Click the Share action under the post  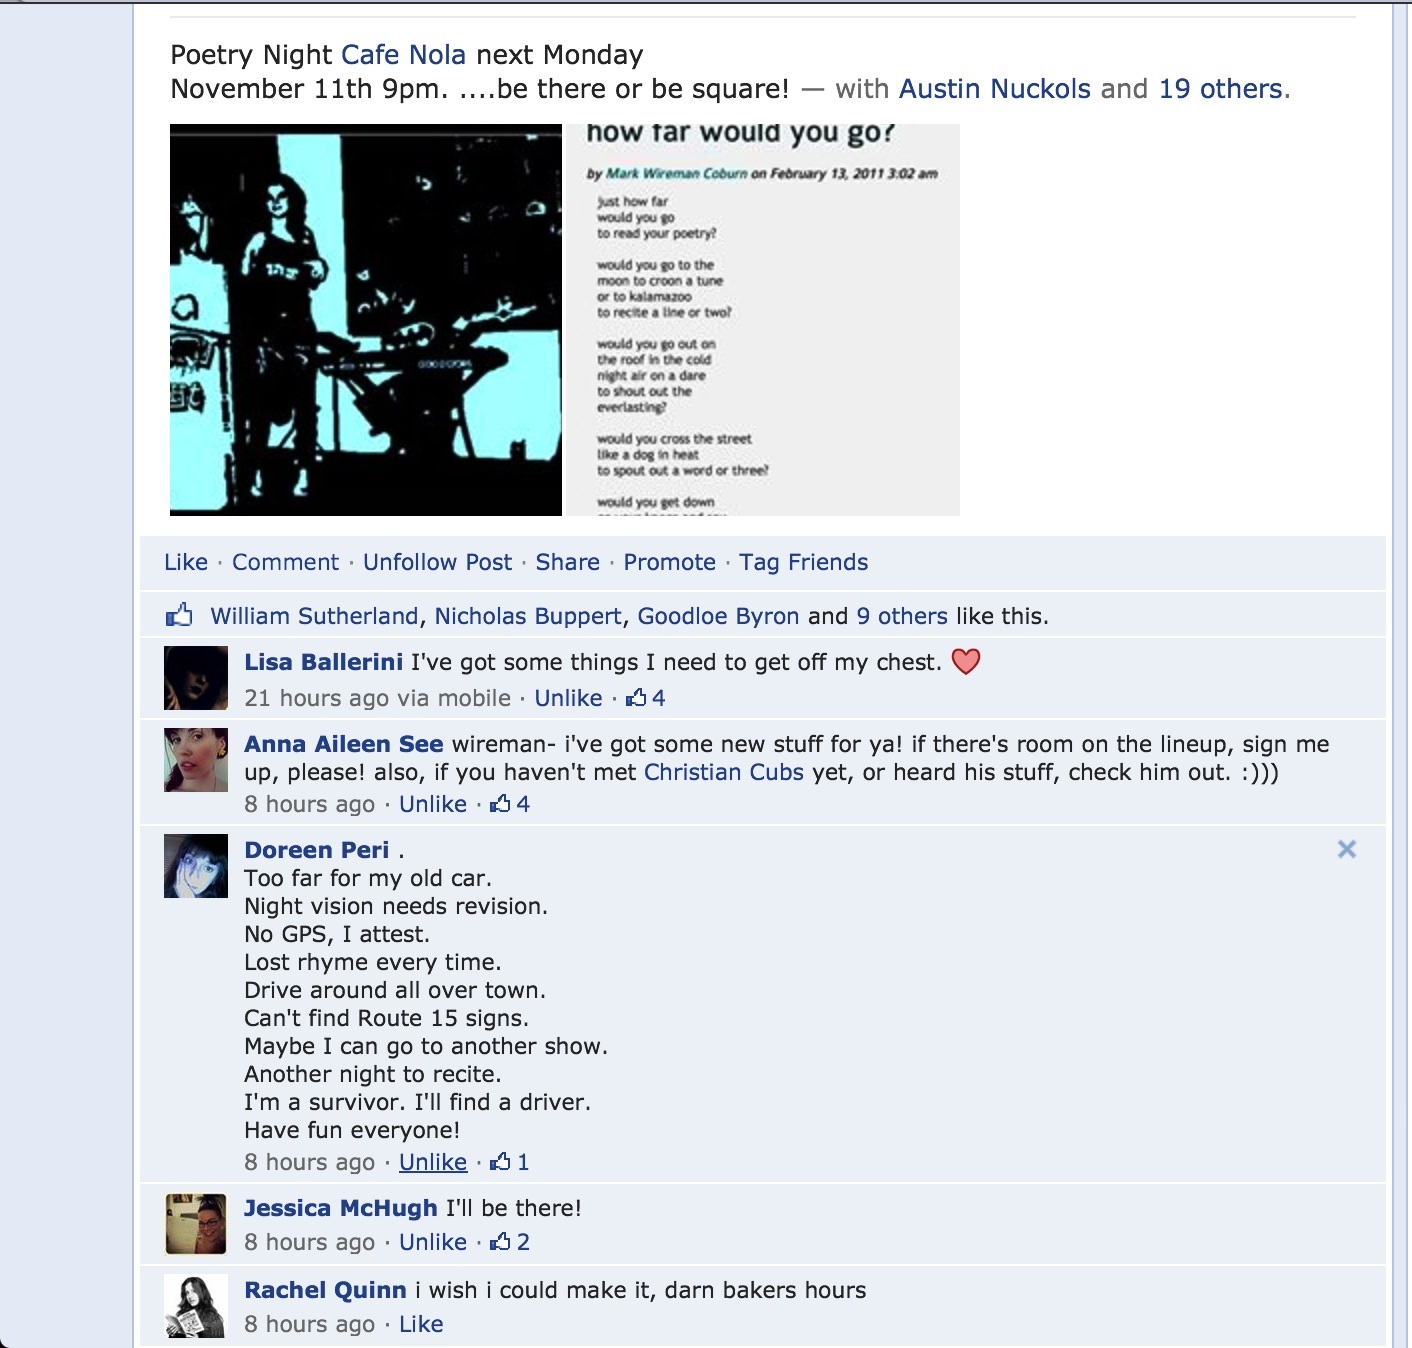568,562
